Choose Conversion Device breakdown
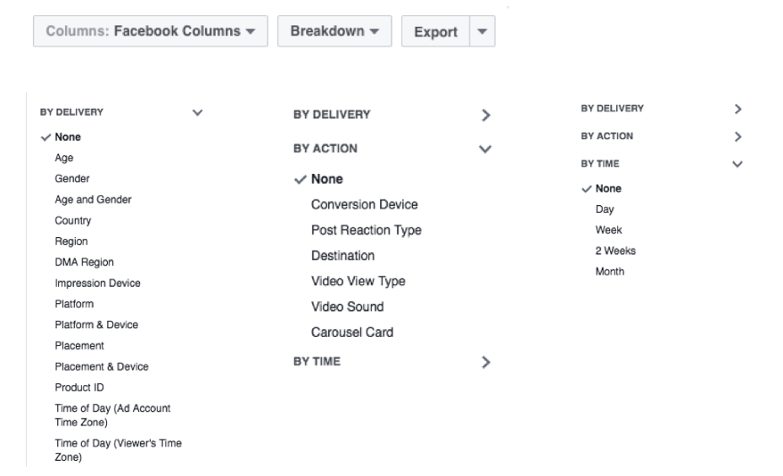Viewport: 783px width, 476px height. [364, 205]
